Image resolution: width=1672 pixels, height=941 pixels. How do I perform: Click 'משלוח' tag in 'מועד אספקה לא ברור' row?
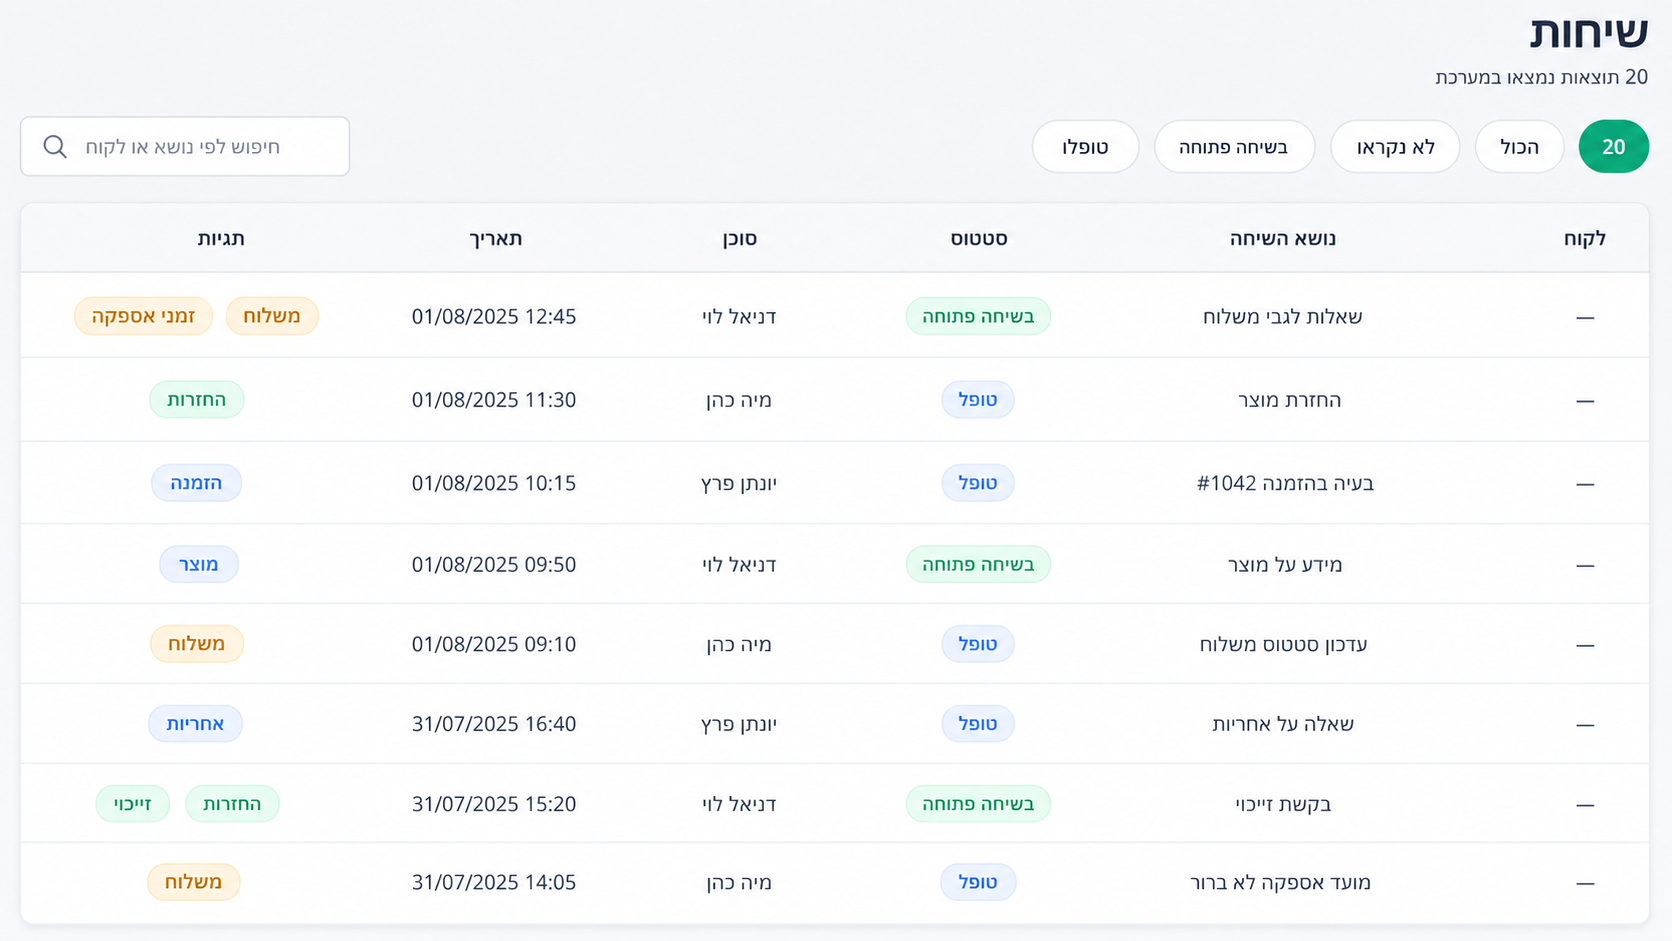click(x=194, y=882)
